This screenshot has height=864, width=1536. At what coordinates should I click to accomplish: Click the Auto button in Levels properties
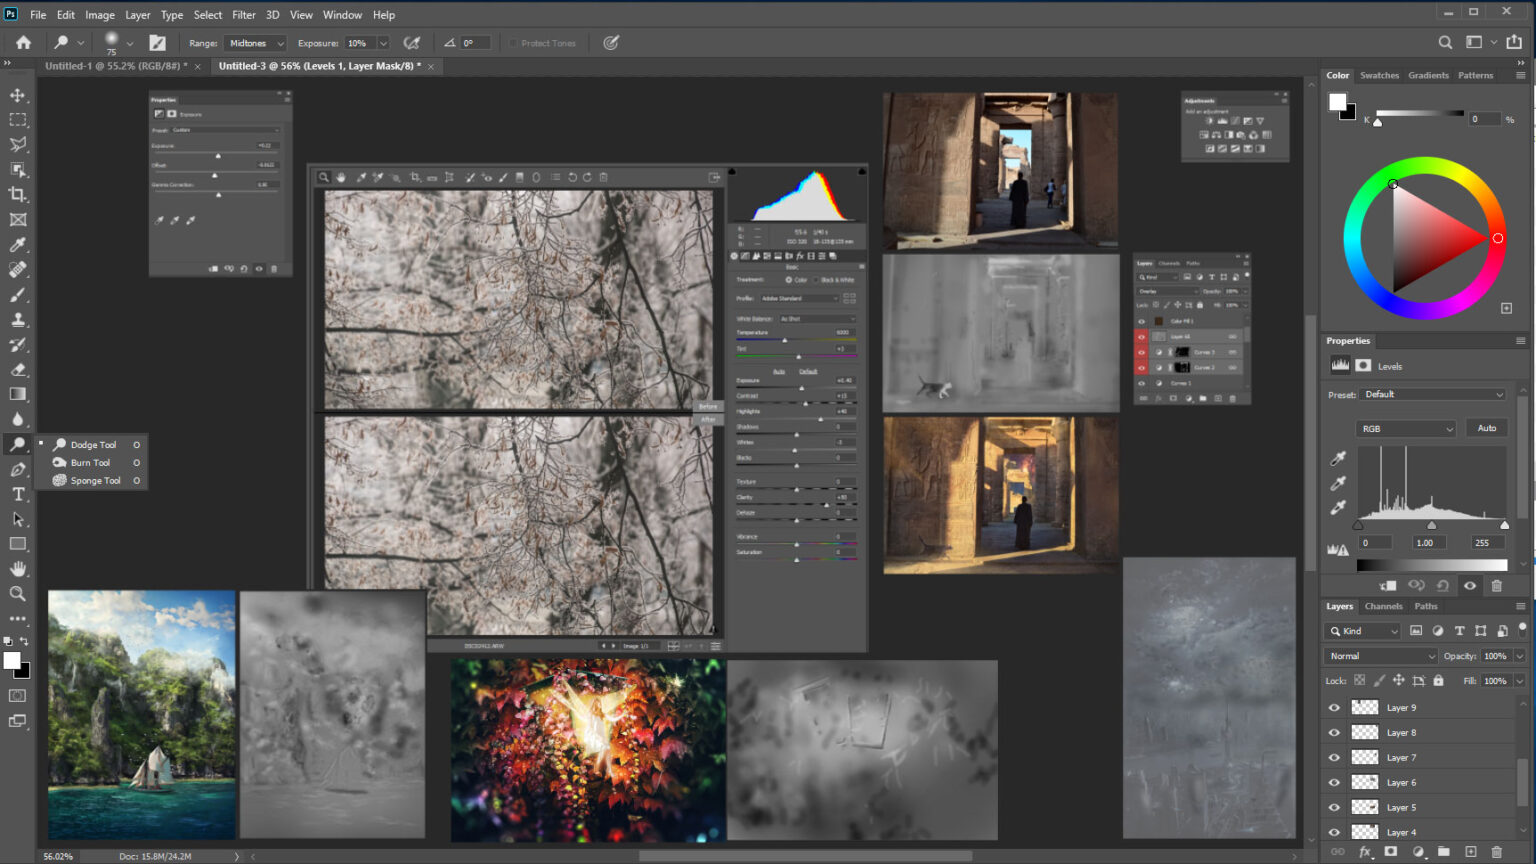1486,427
